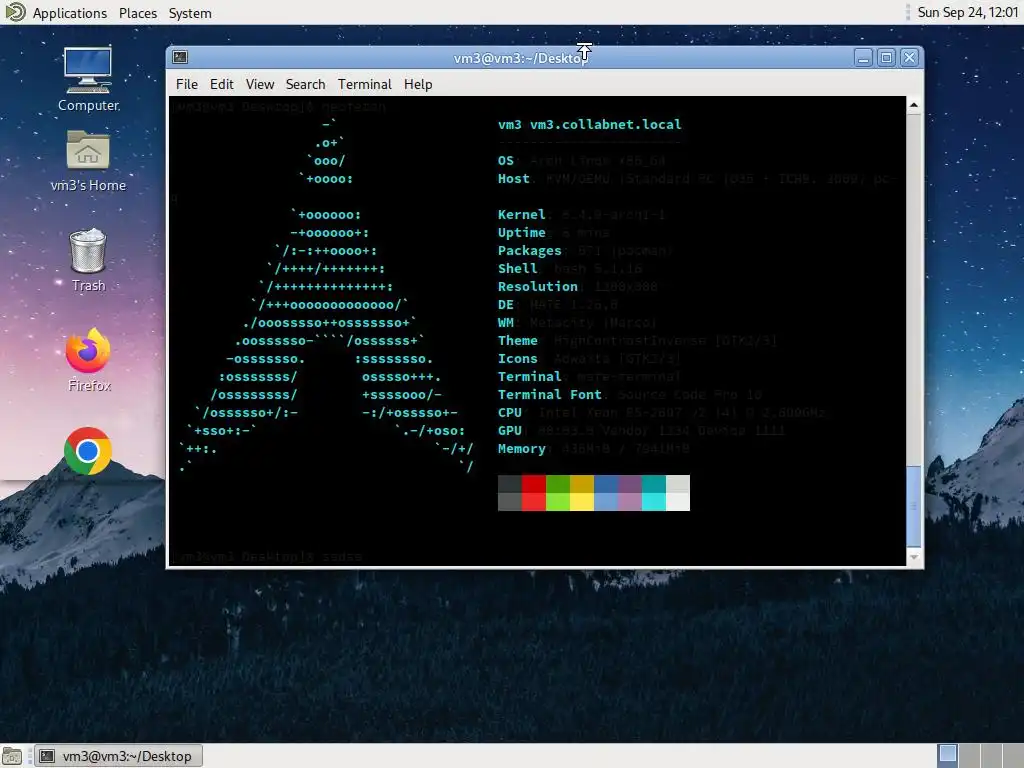Switch to the second workspace in switcher
The image size is (1024, 768).
pyautogui.click(x=969, y=756)
